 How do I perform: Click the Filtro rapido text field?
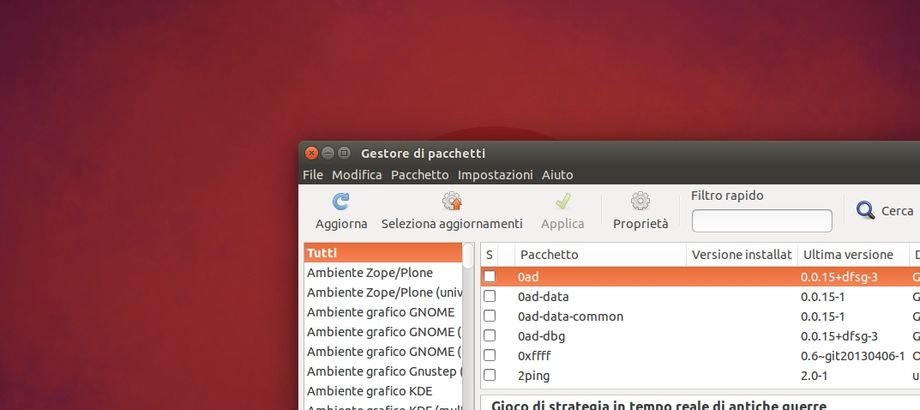click(x=762, y=221)
